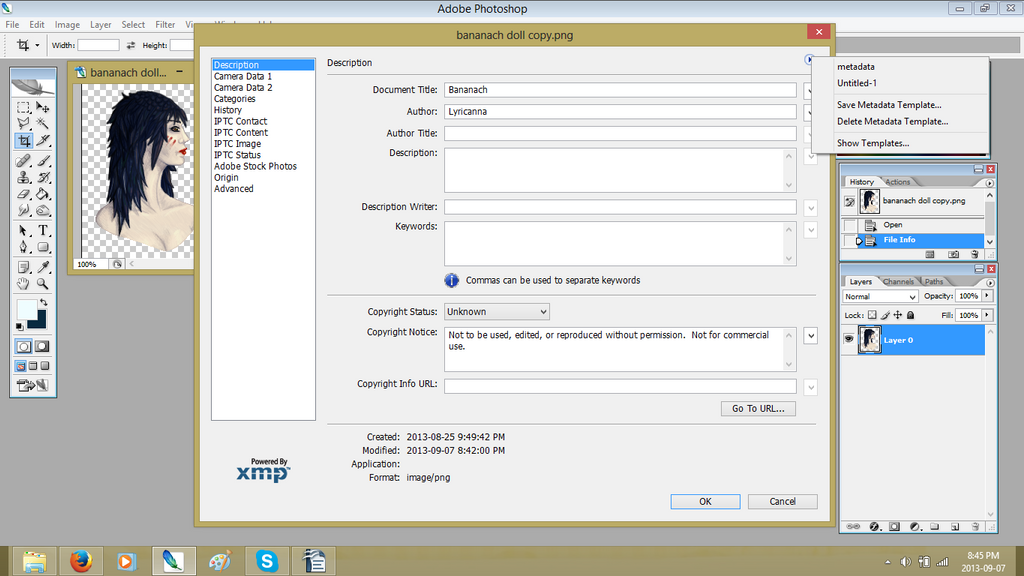Select the Notes tool
This screenshot has width=1024, height=576.
(24, 267)
